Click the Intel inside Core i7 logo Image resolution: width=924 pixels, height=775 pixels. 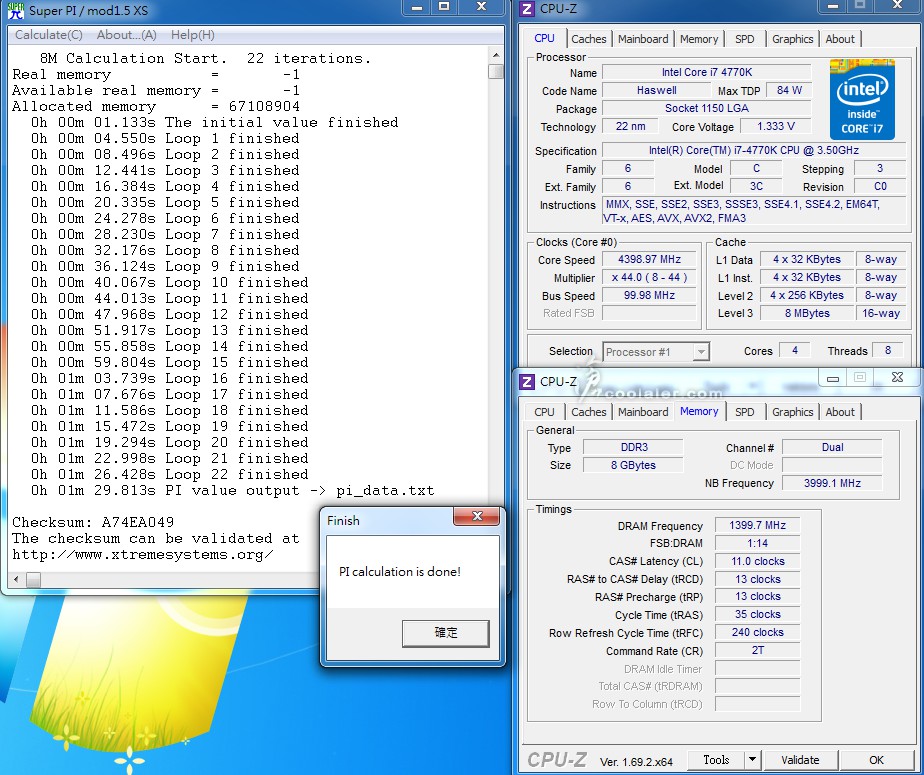(x=862, y=99)
